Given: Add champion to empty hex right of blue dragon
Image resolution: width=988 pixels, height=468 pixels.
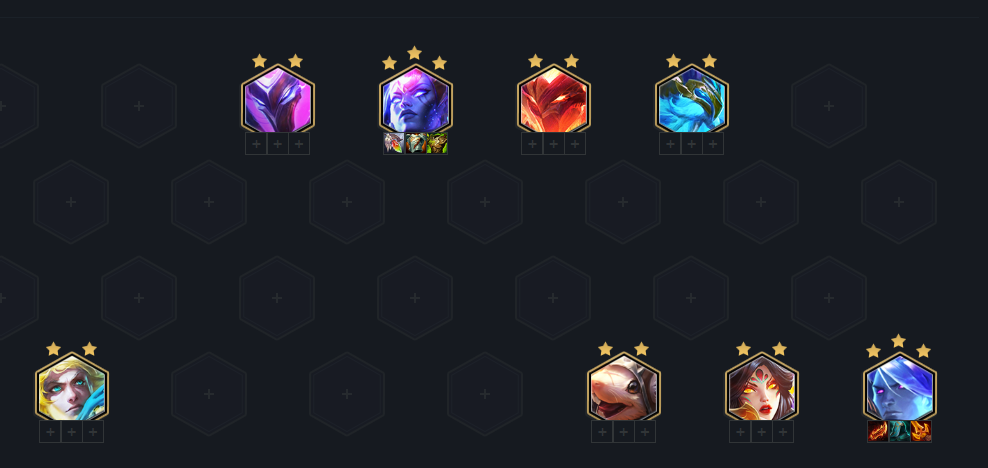Looking at the screenshot, I should (829, 106).
